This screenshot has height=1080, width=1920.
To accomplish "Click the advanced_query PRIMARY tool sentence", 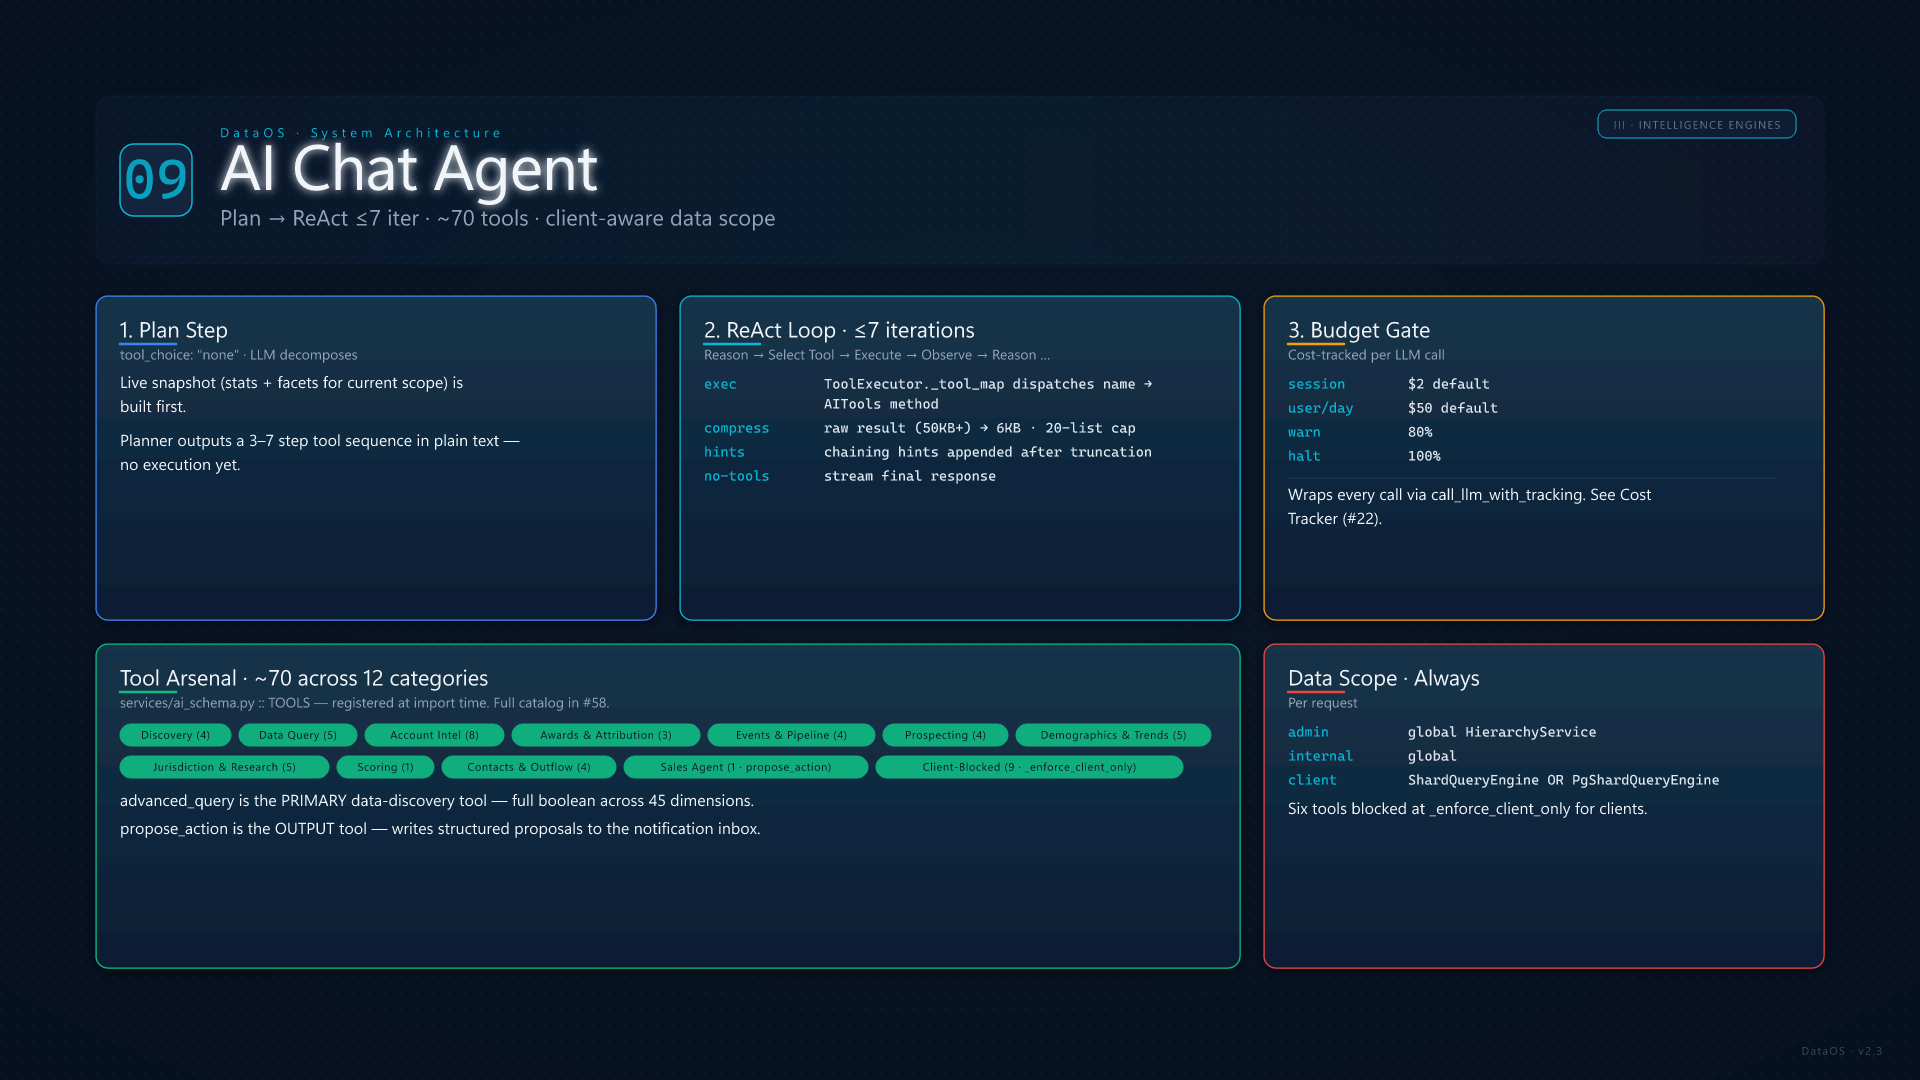I will click(437, 801).
